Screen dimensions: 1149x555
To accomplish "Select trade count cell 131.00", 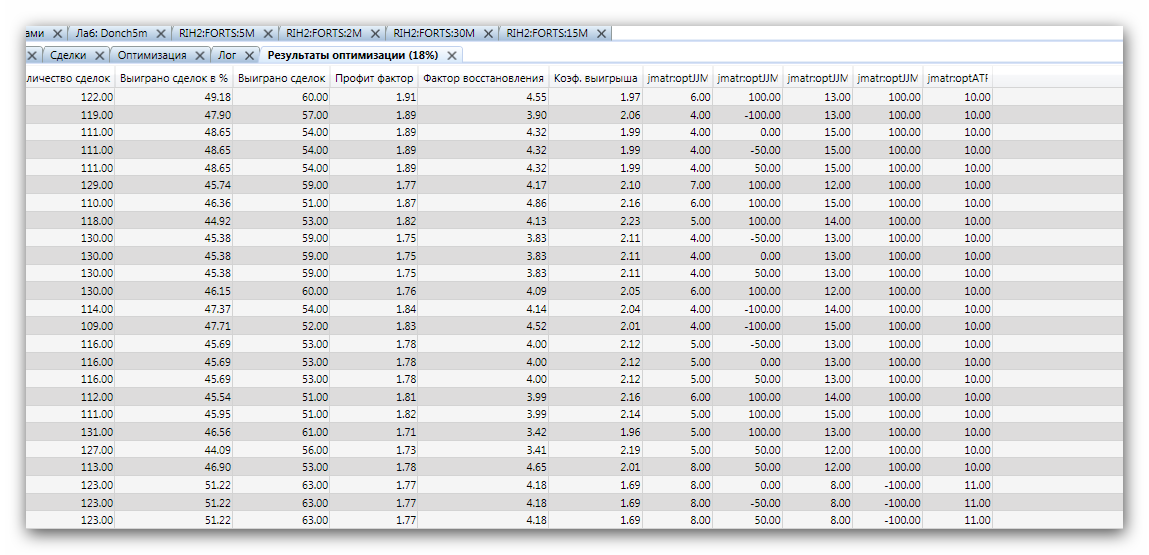I will pos(70,432).
